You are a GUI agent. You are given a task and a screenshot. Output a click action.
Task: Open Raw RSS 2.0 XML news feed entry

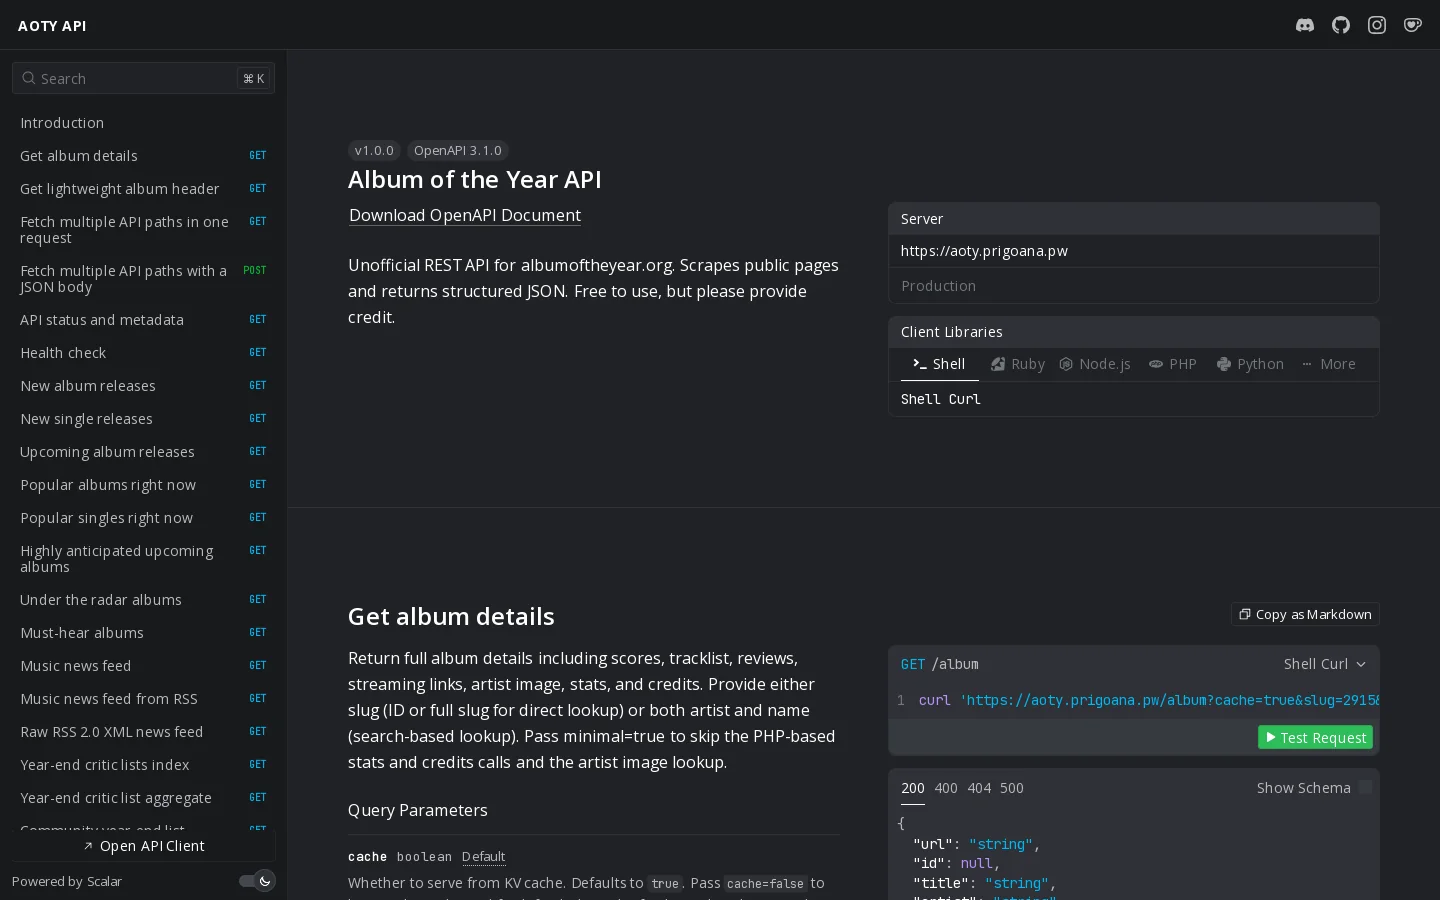click(x=143, y=732)
